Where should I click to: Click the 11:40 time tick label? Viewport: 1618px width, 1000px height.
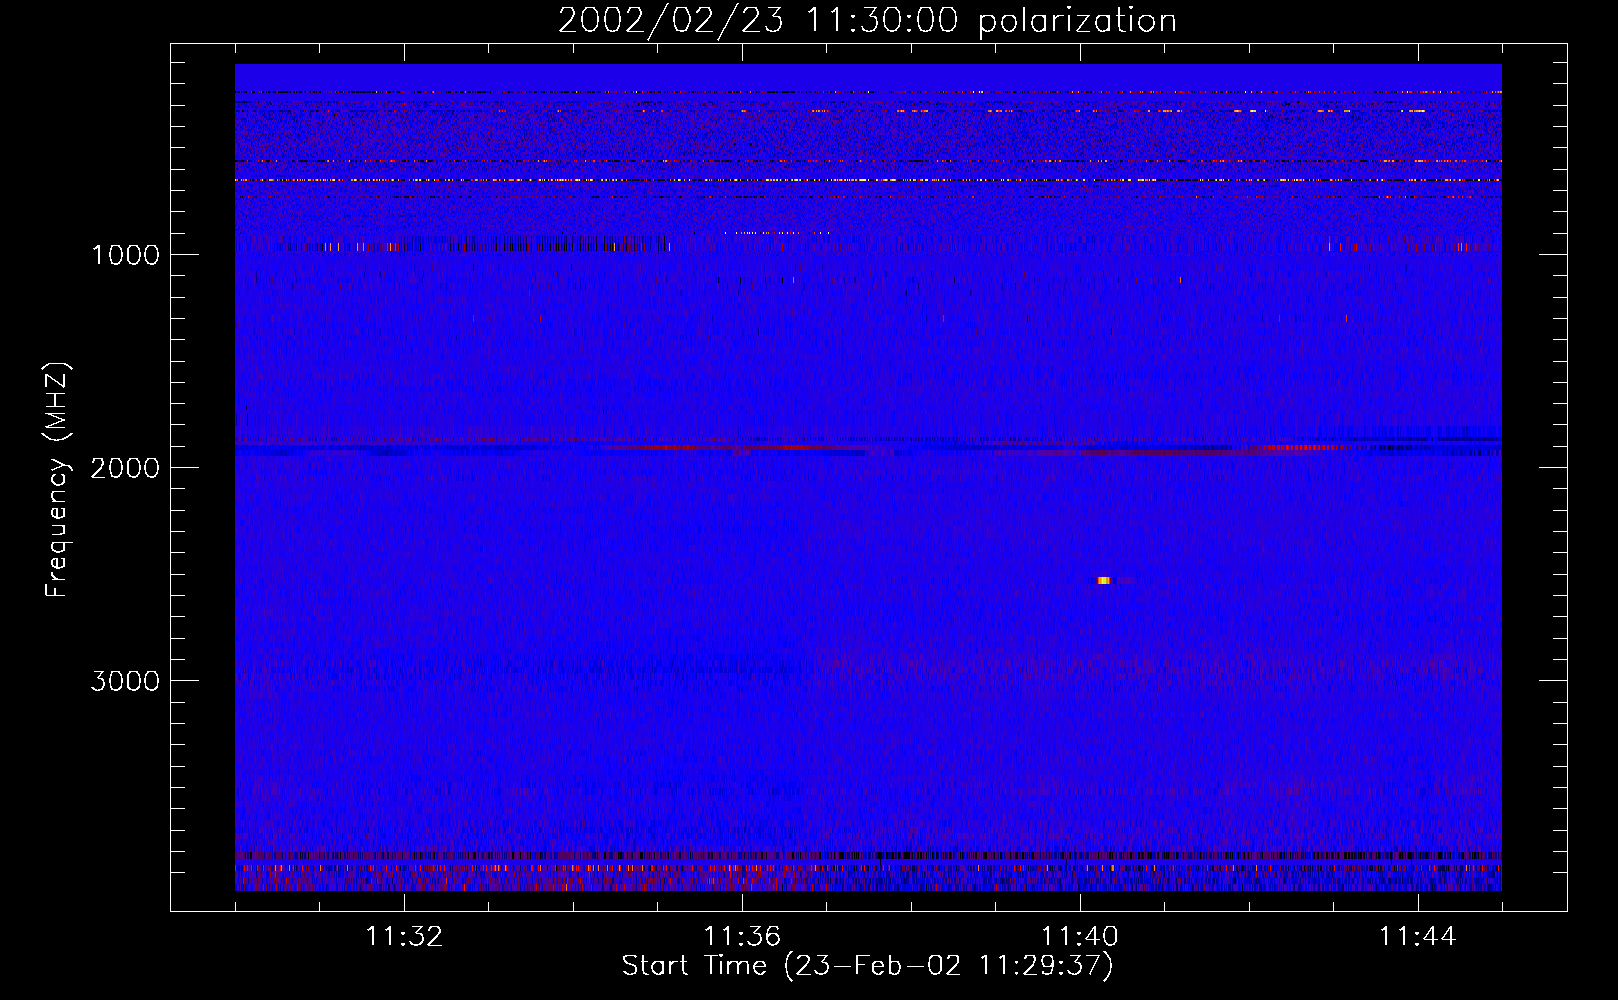(1080, 937)
